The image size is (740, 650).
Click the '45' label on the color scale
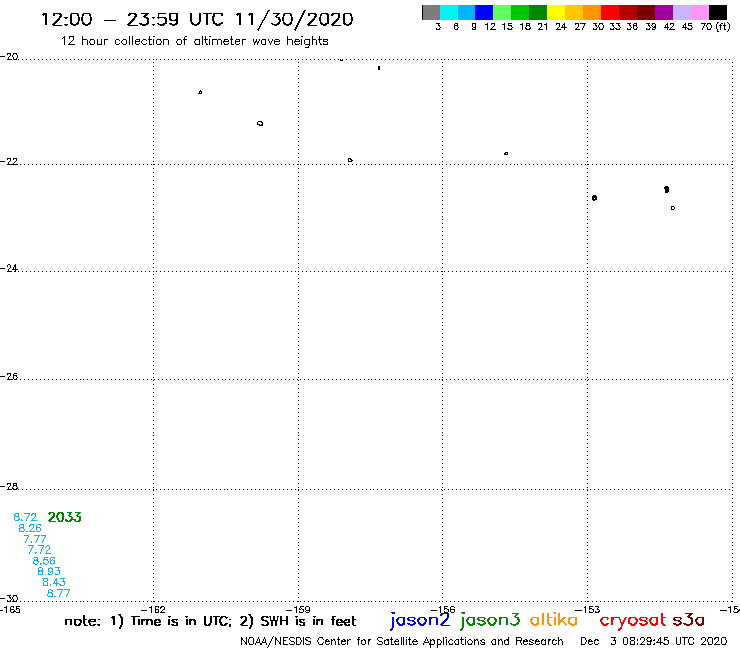(x=687, y=27)
